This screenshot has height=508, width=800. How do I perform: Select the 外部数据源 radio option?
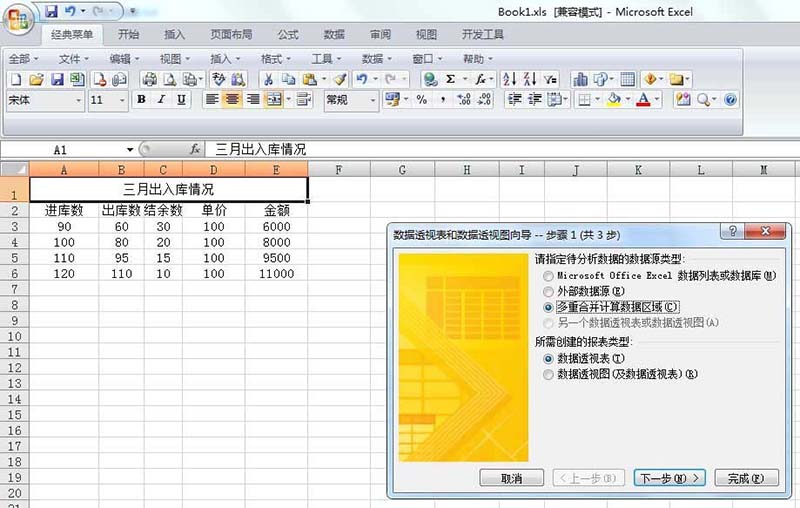[x=548, y=292]
